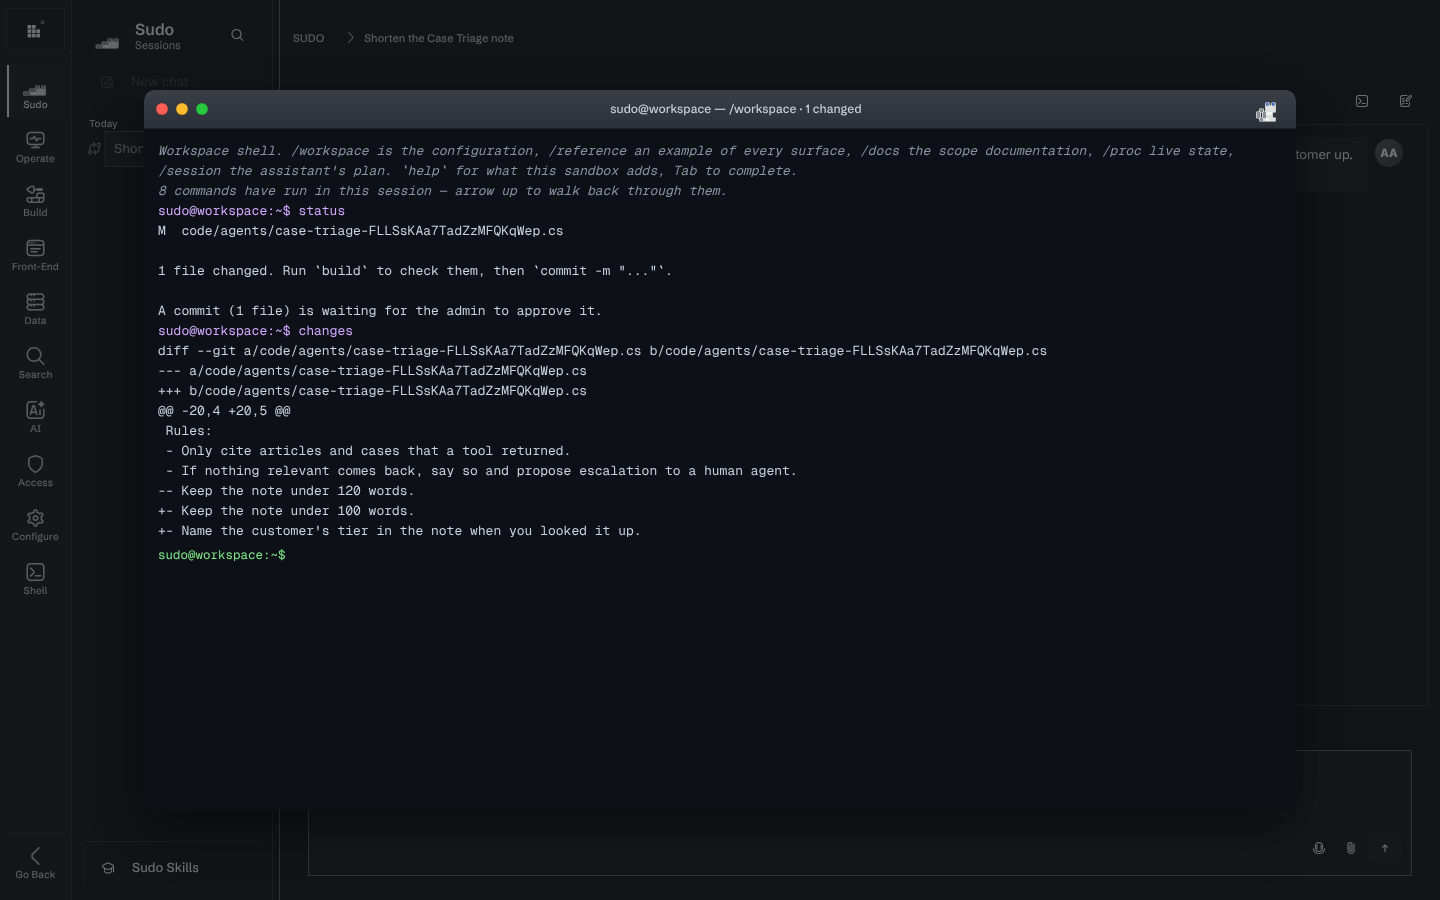This screenshot has width=1440, height=900.
Task: Minimize the terminal with yellow button
Action: click(x=182, y=109)
